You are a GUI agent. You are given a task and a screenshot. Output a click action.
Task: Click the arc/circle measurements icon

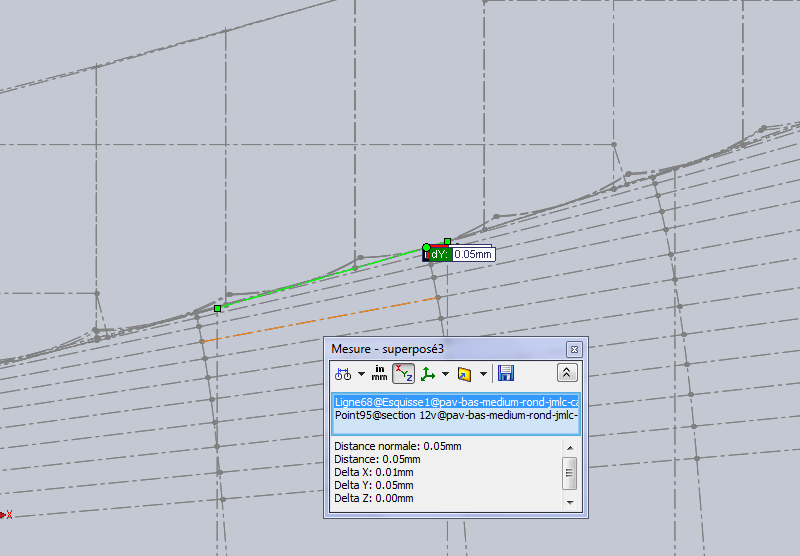343,374
